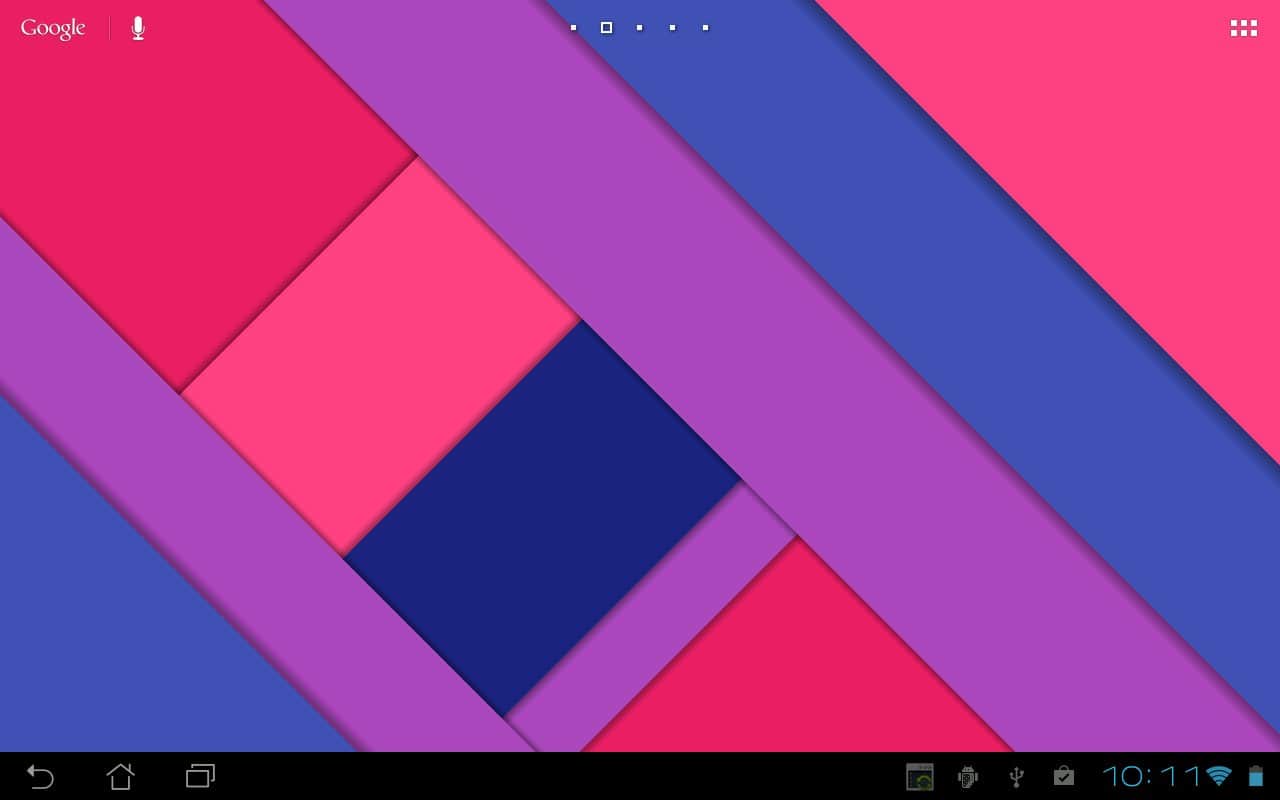Tap the Android USB debugging notification icon
The height and width of the screenshot is (800, 1280).
coord(967,776)
